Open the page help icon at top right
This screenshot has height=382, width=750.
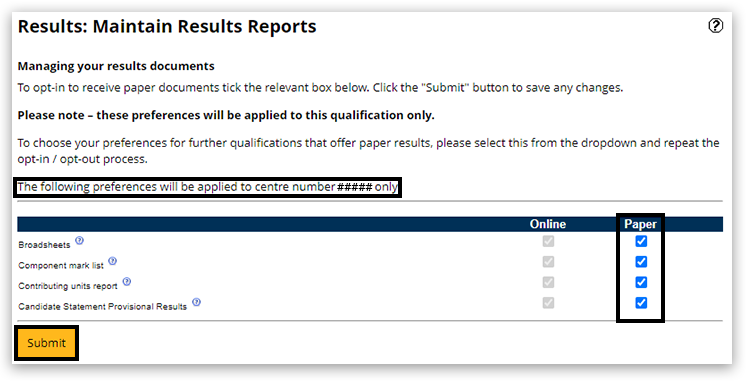(x=715, y=25)
